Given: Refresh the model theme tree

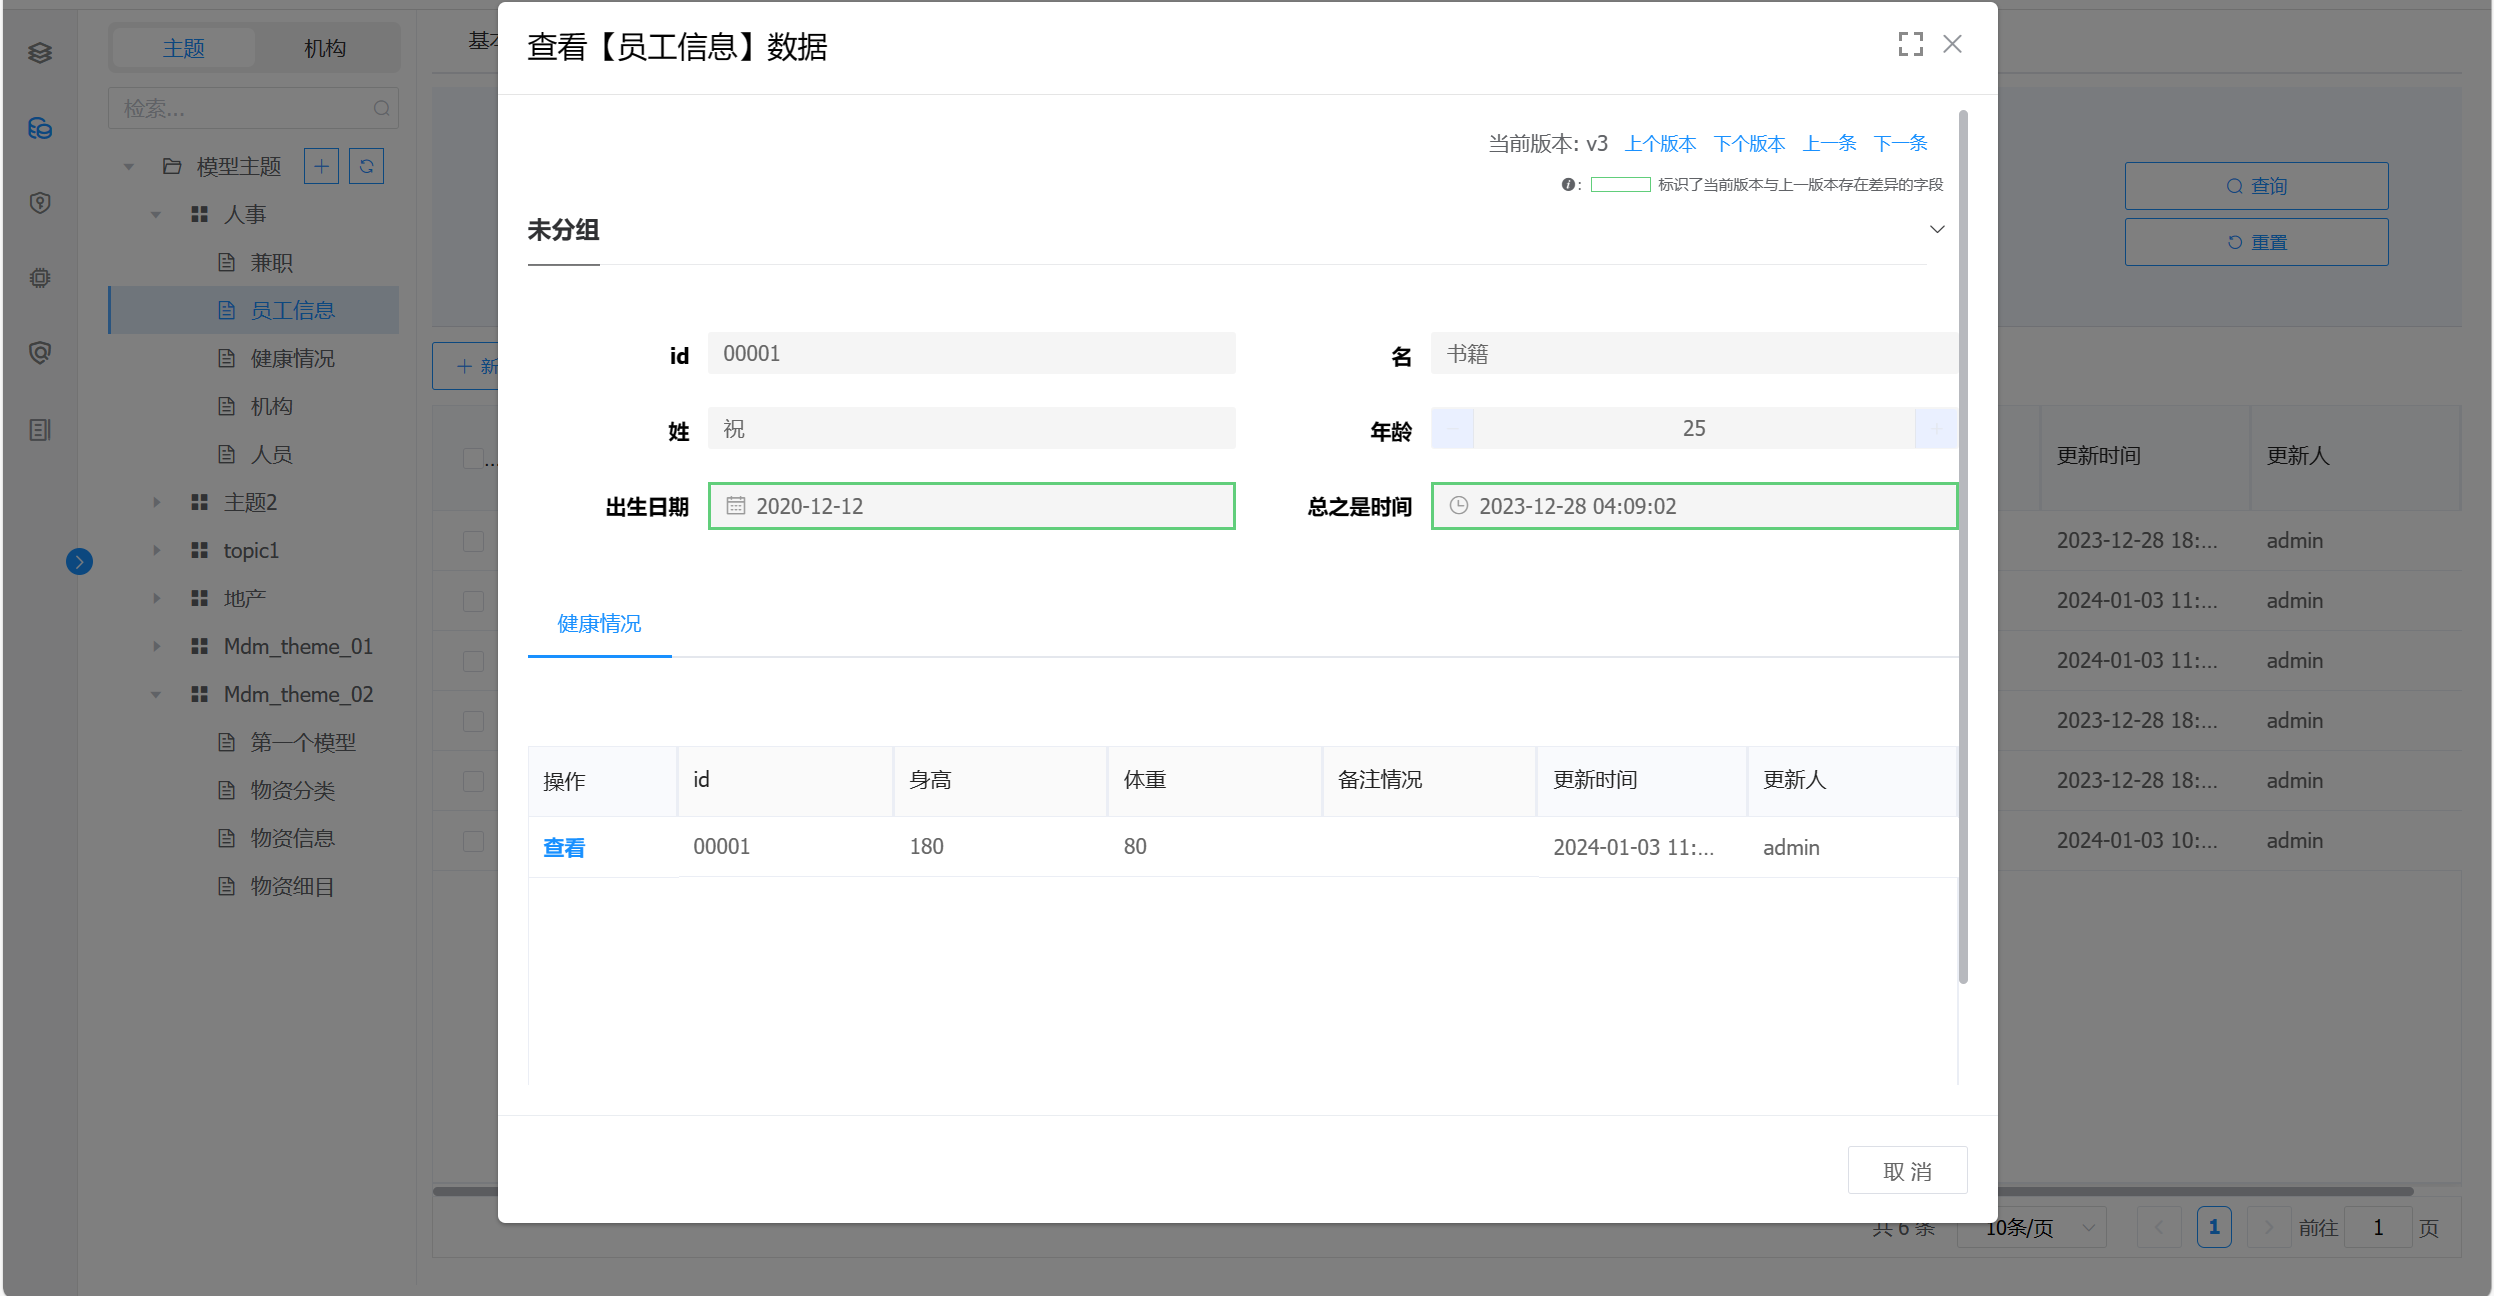Looking at the screenshot, I should (366, 166).
